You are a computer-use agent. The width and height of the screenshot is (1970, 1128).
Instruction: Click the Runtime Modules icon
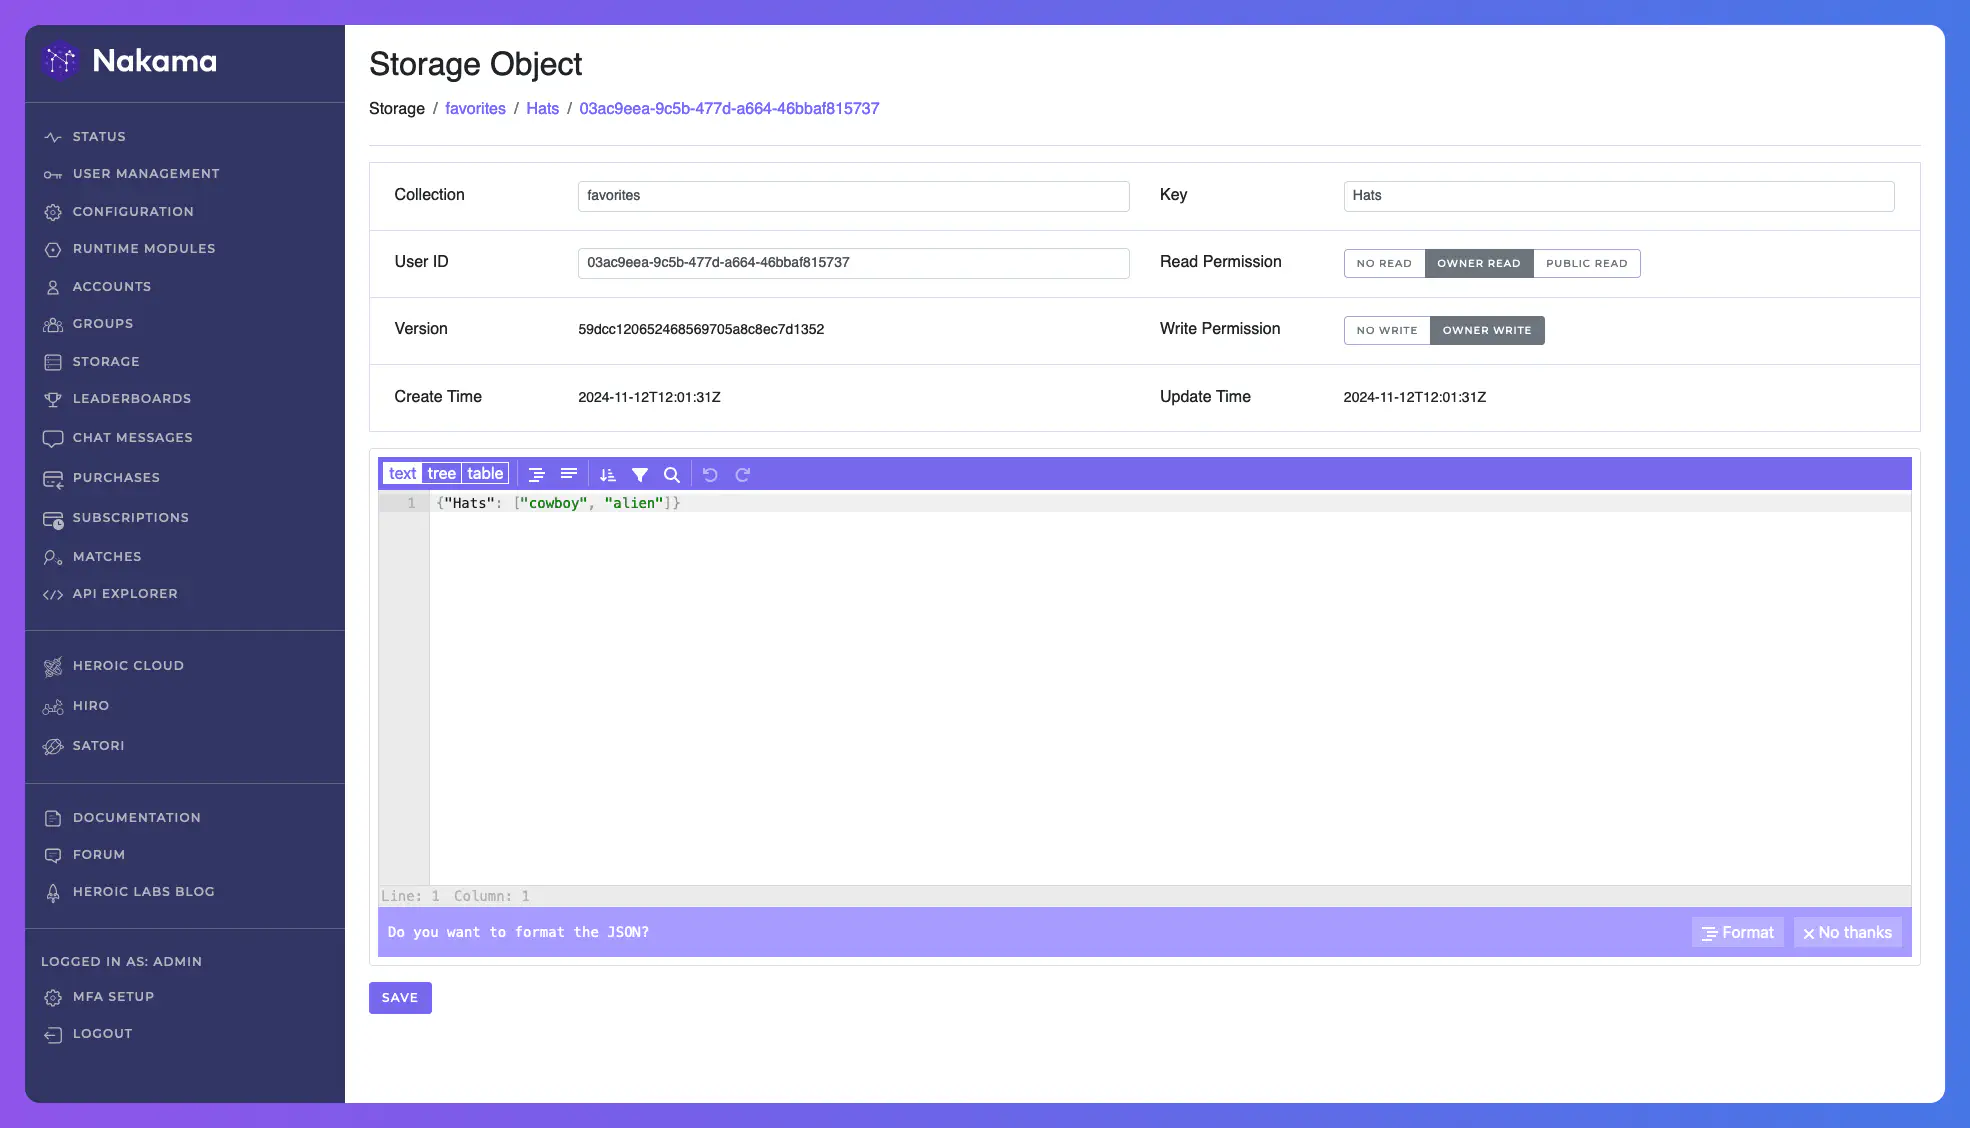53,249
